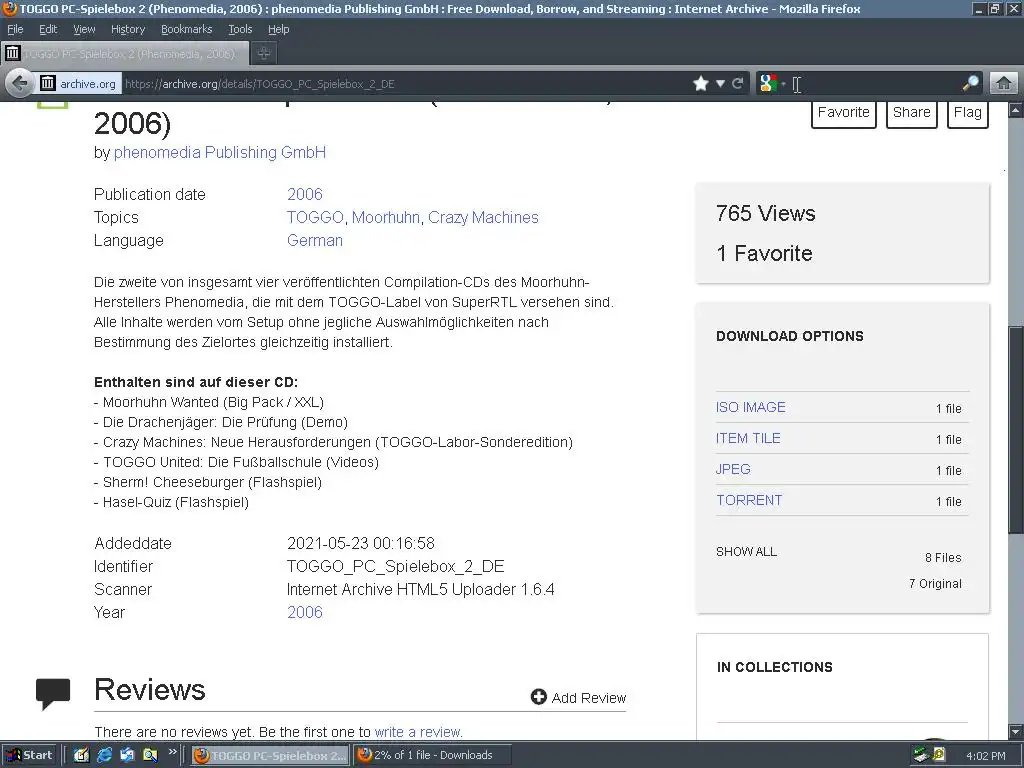Click the fourth quick launch magnifier icon
Image resolution: width=1024 pixels, height=768 pixels.
click(x=150, y=755)
